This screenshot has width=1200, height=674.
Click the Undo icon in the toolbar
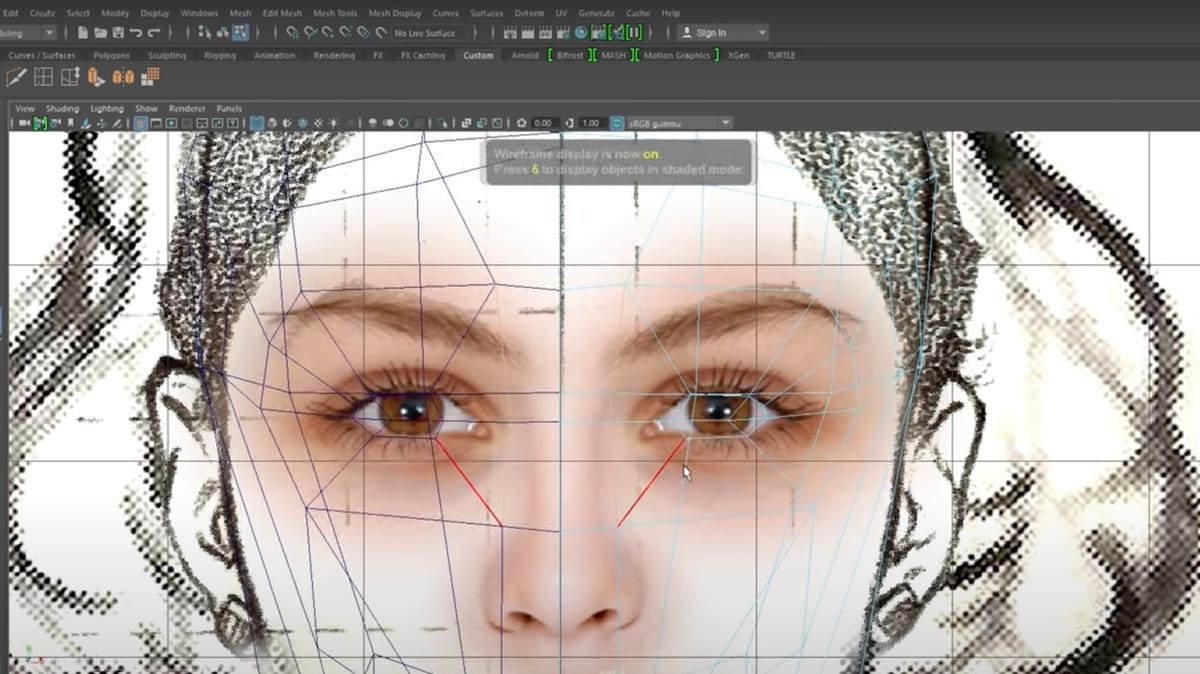click(137, 32)
